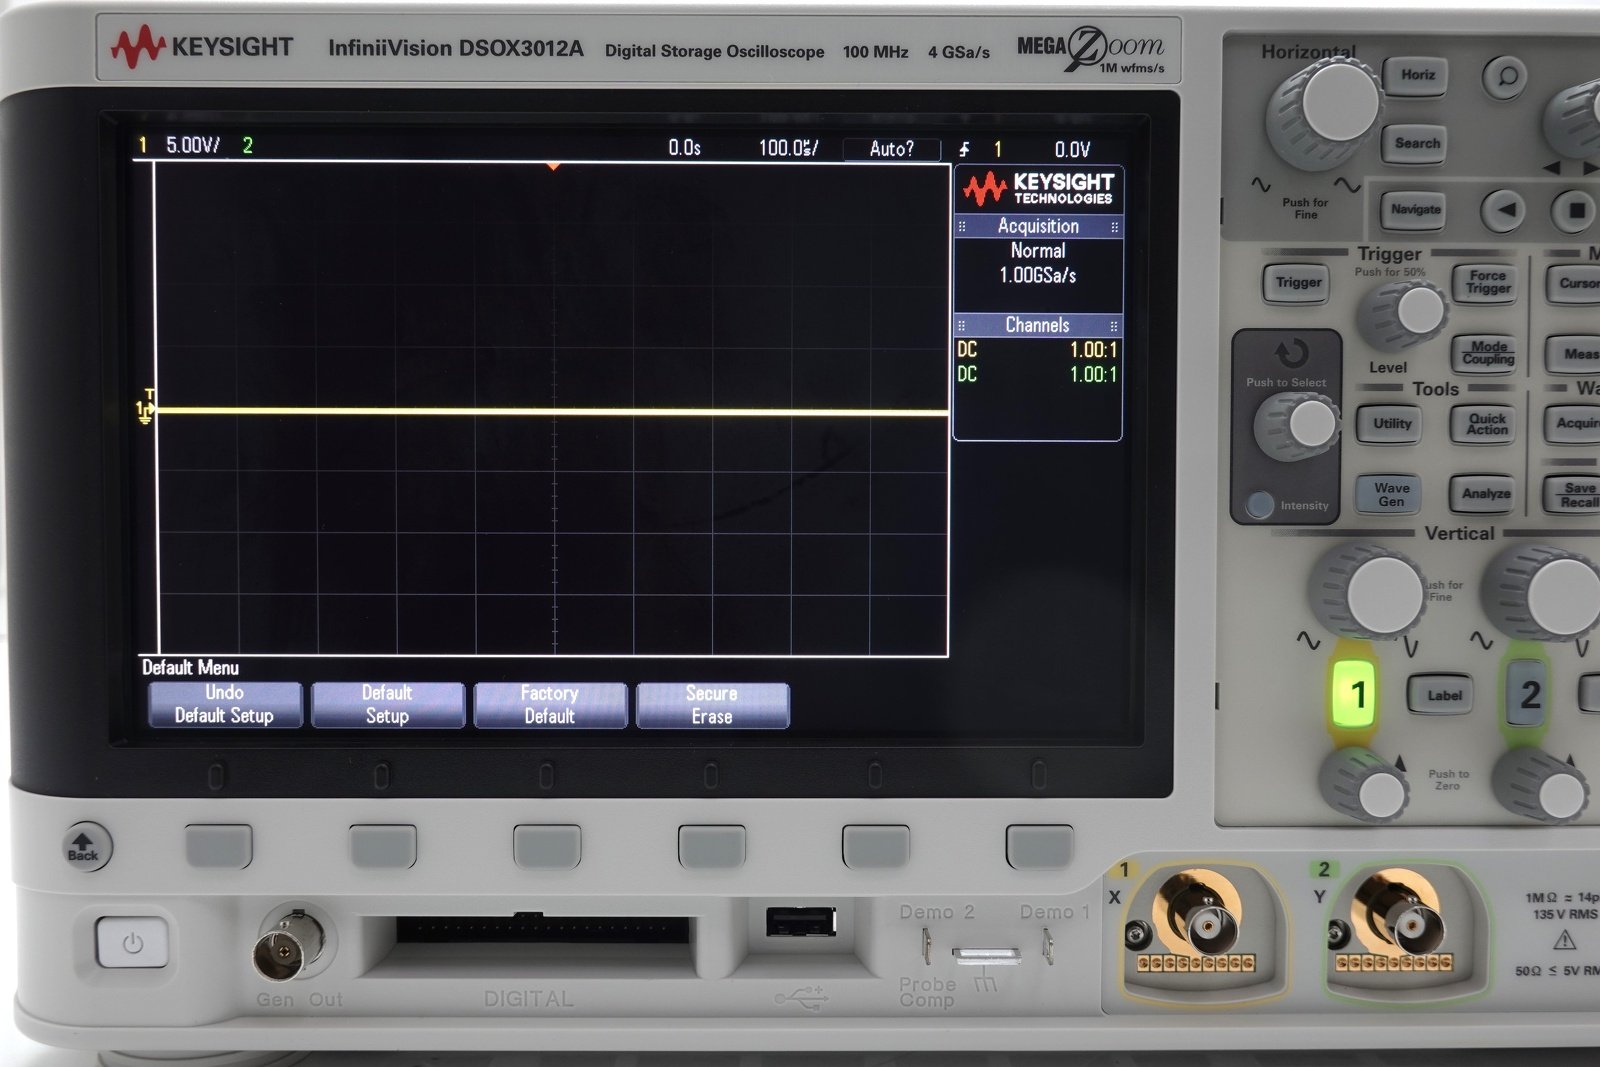This screenshot has width=1600, height=1067.
Task: Click the Demo 1 terminal
Action: coord(1046,945)
